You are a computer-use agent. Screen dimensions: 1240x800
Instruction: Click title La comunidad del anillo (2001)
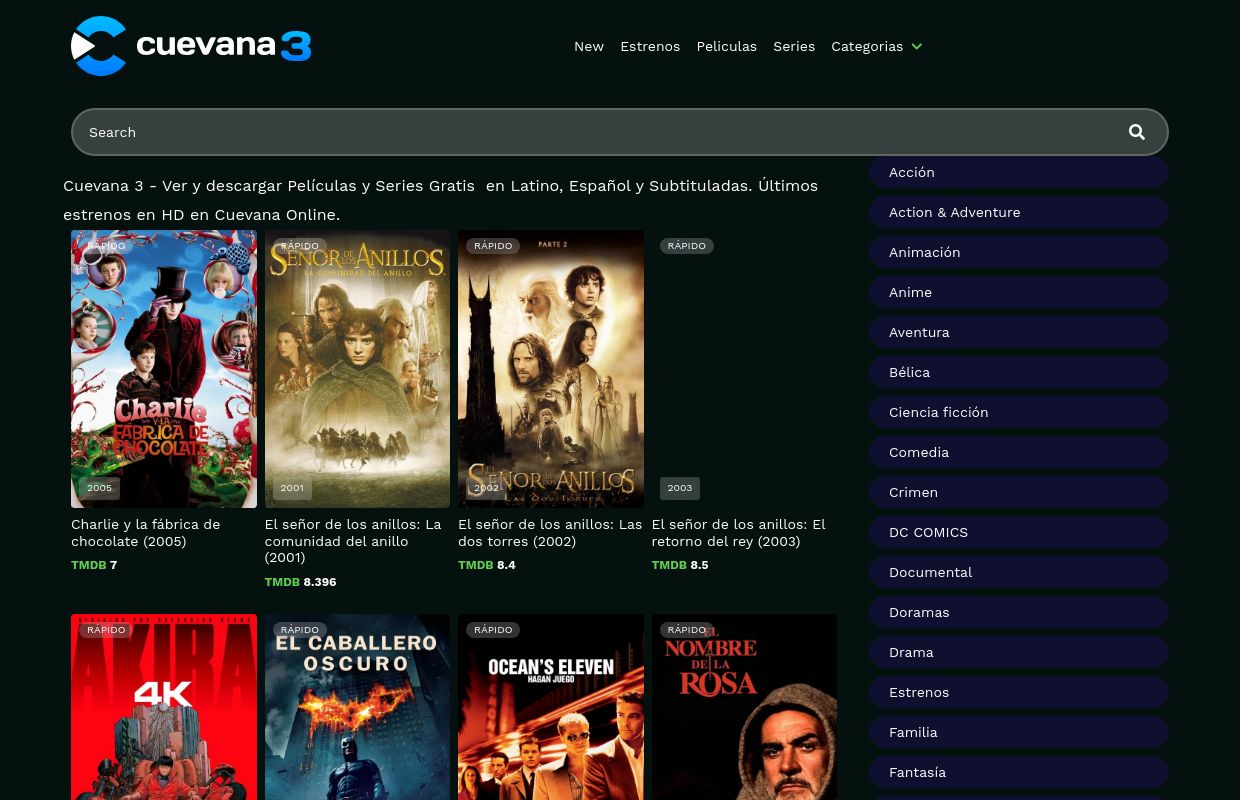click(x=353, y=541)
